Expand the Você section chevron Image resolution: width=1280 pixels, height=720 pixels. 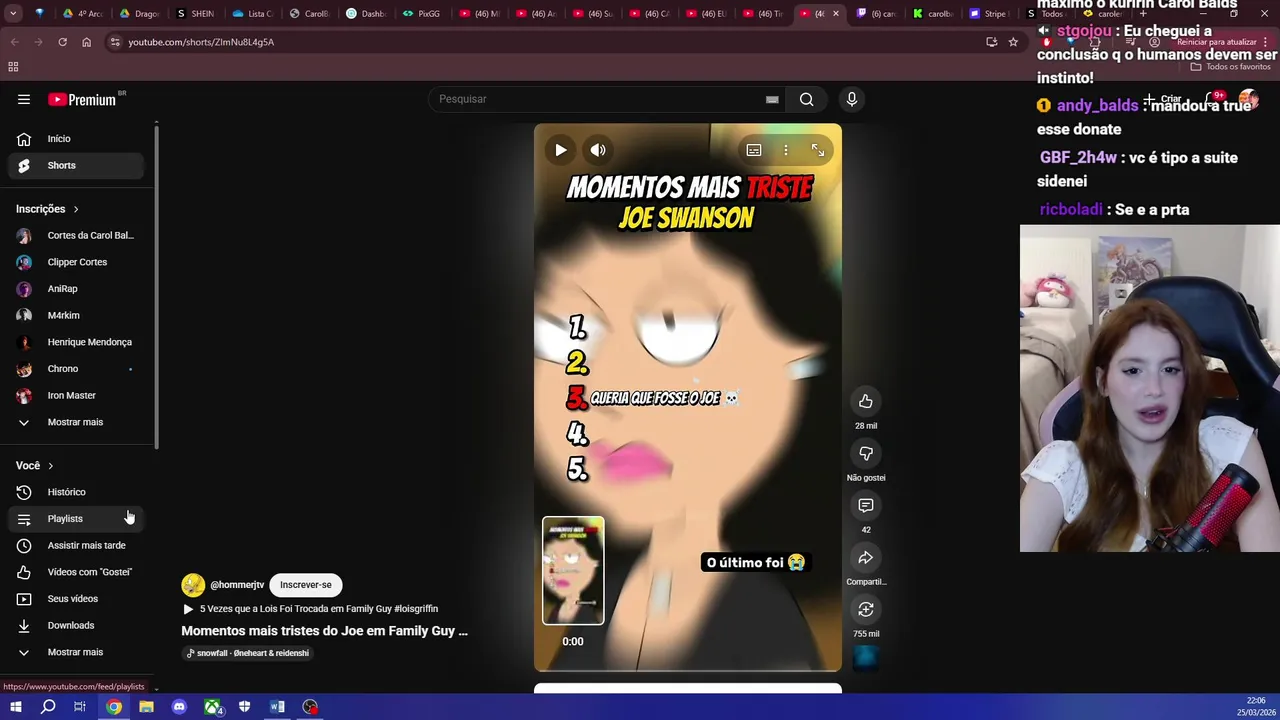point(51,466)
